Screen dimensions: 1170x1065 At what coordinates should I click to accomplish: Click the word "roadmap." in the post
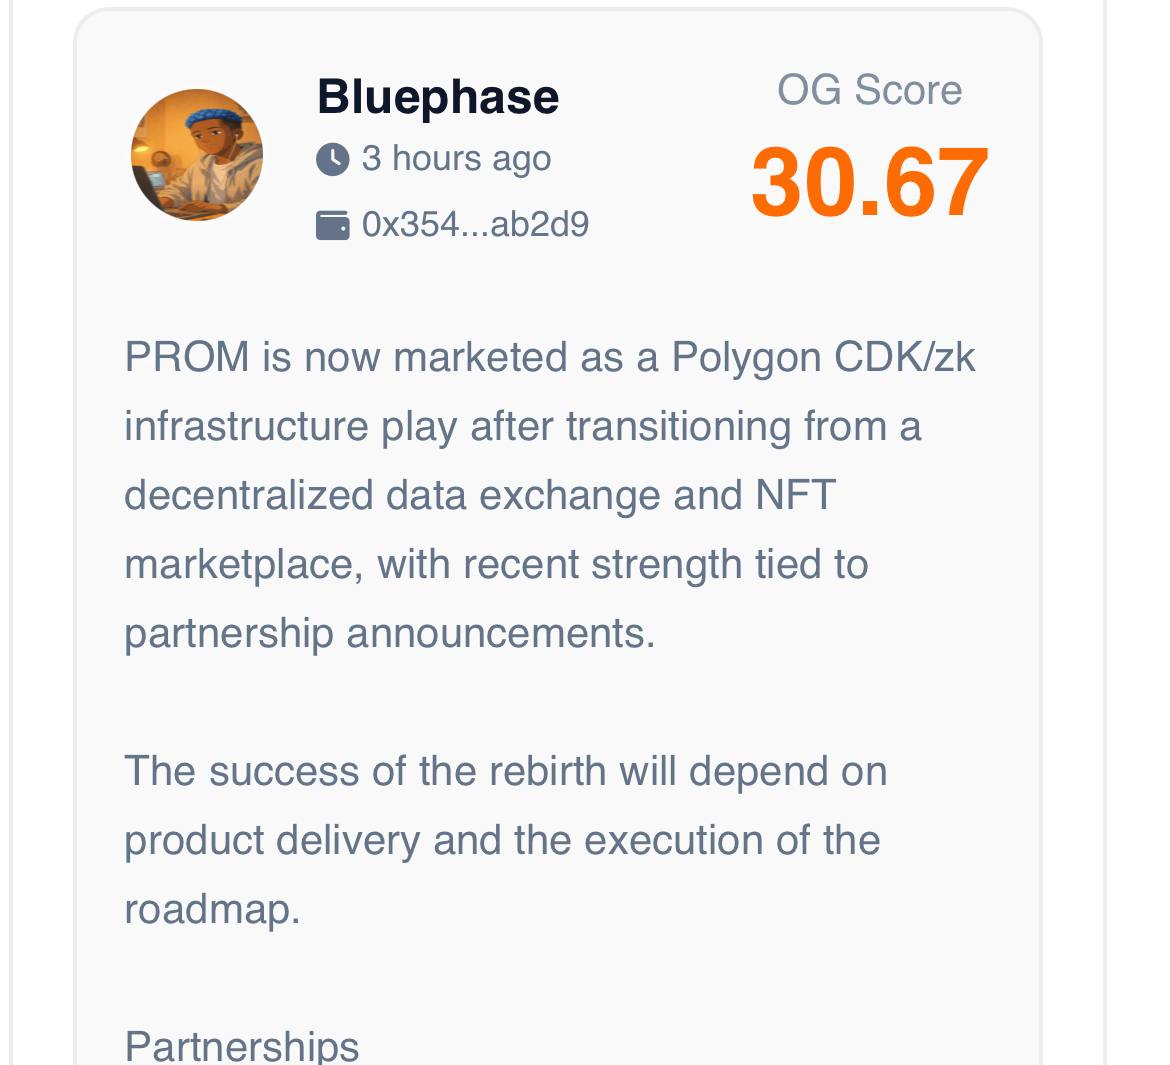pos(212,909)
